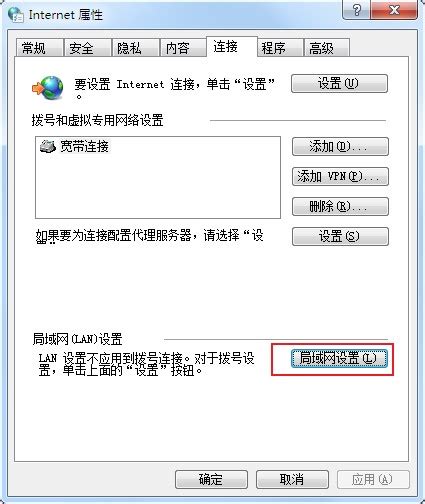This screenshot has width=425, height=504.
Task: Confirm with the 确定 button
Action: tap(211, 479)
